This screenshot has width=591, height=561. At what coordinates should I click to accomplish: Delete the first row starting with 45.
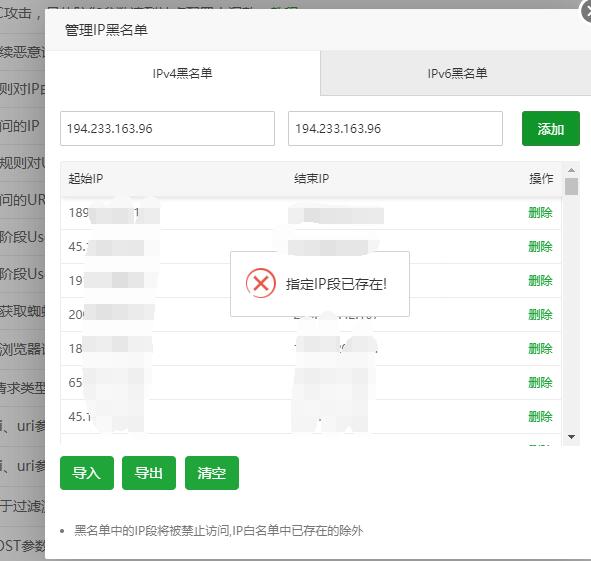point(540,247)
